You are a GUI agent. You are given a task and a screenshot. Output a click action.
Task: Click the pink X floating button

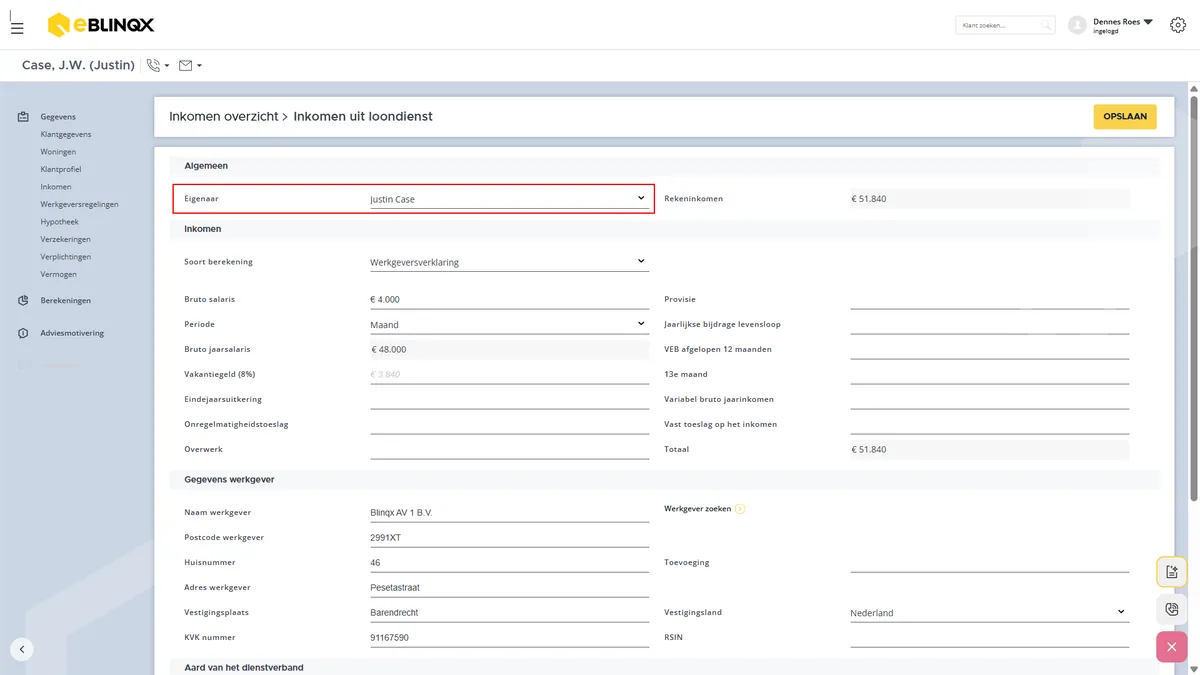[1172, 647]
